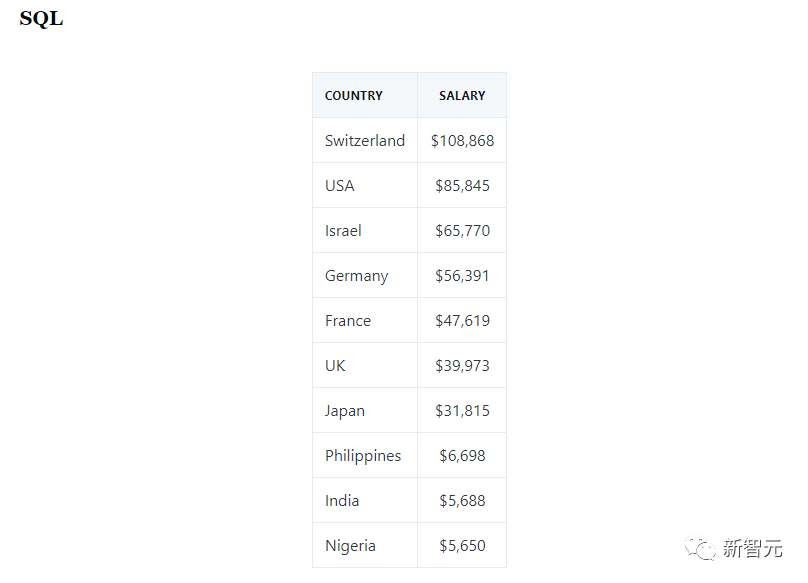Select the Switzerland country cell
808x583 pixels.
365,141
